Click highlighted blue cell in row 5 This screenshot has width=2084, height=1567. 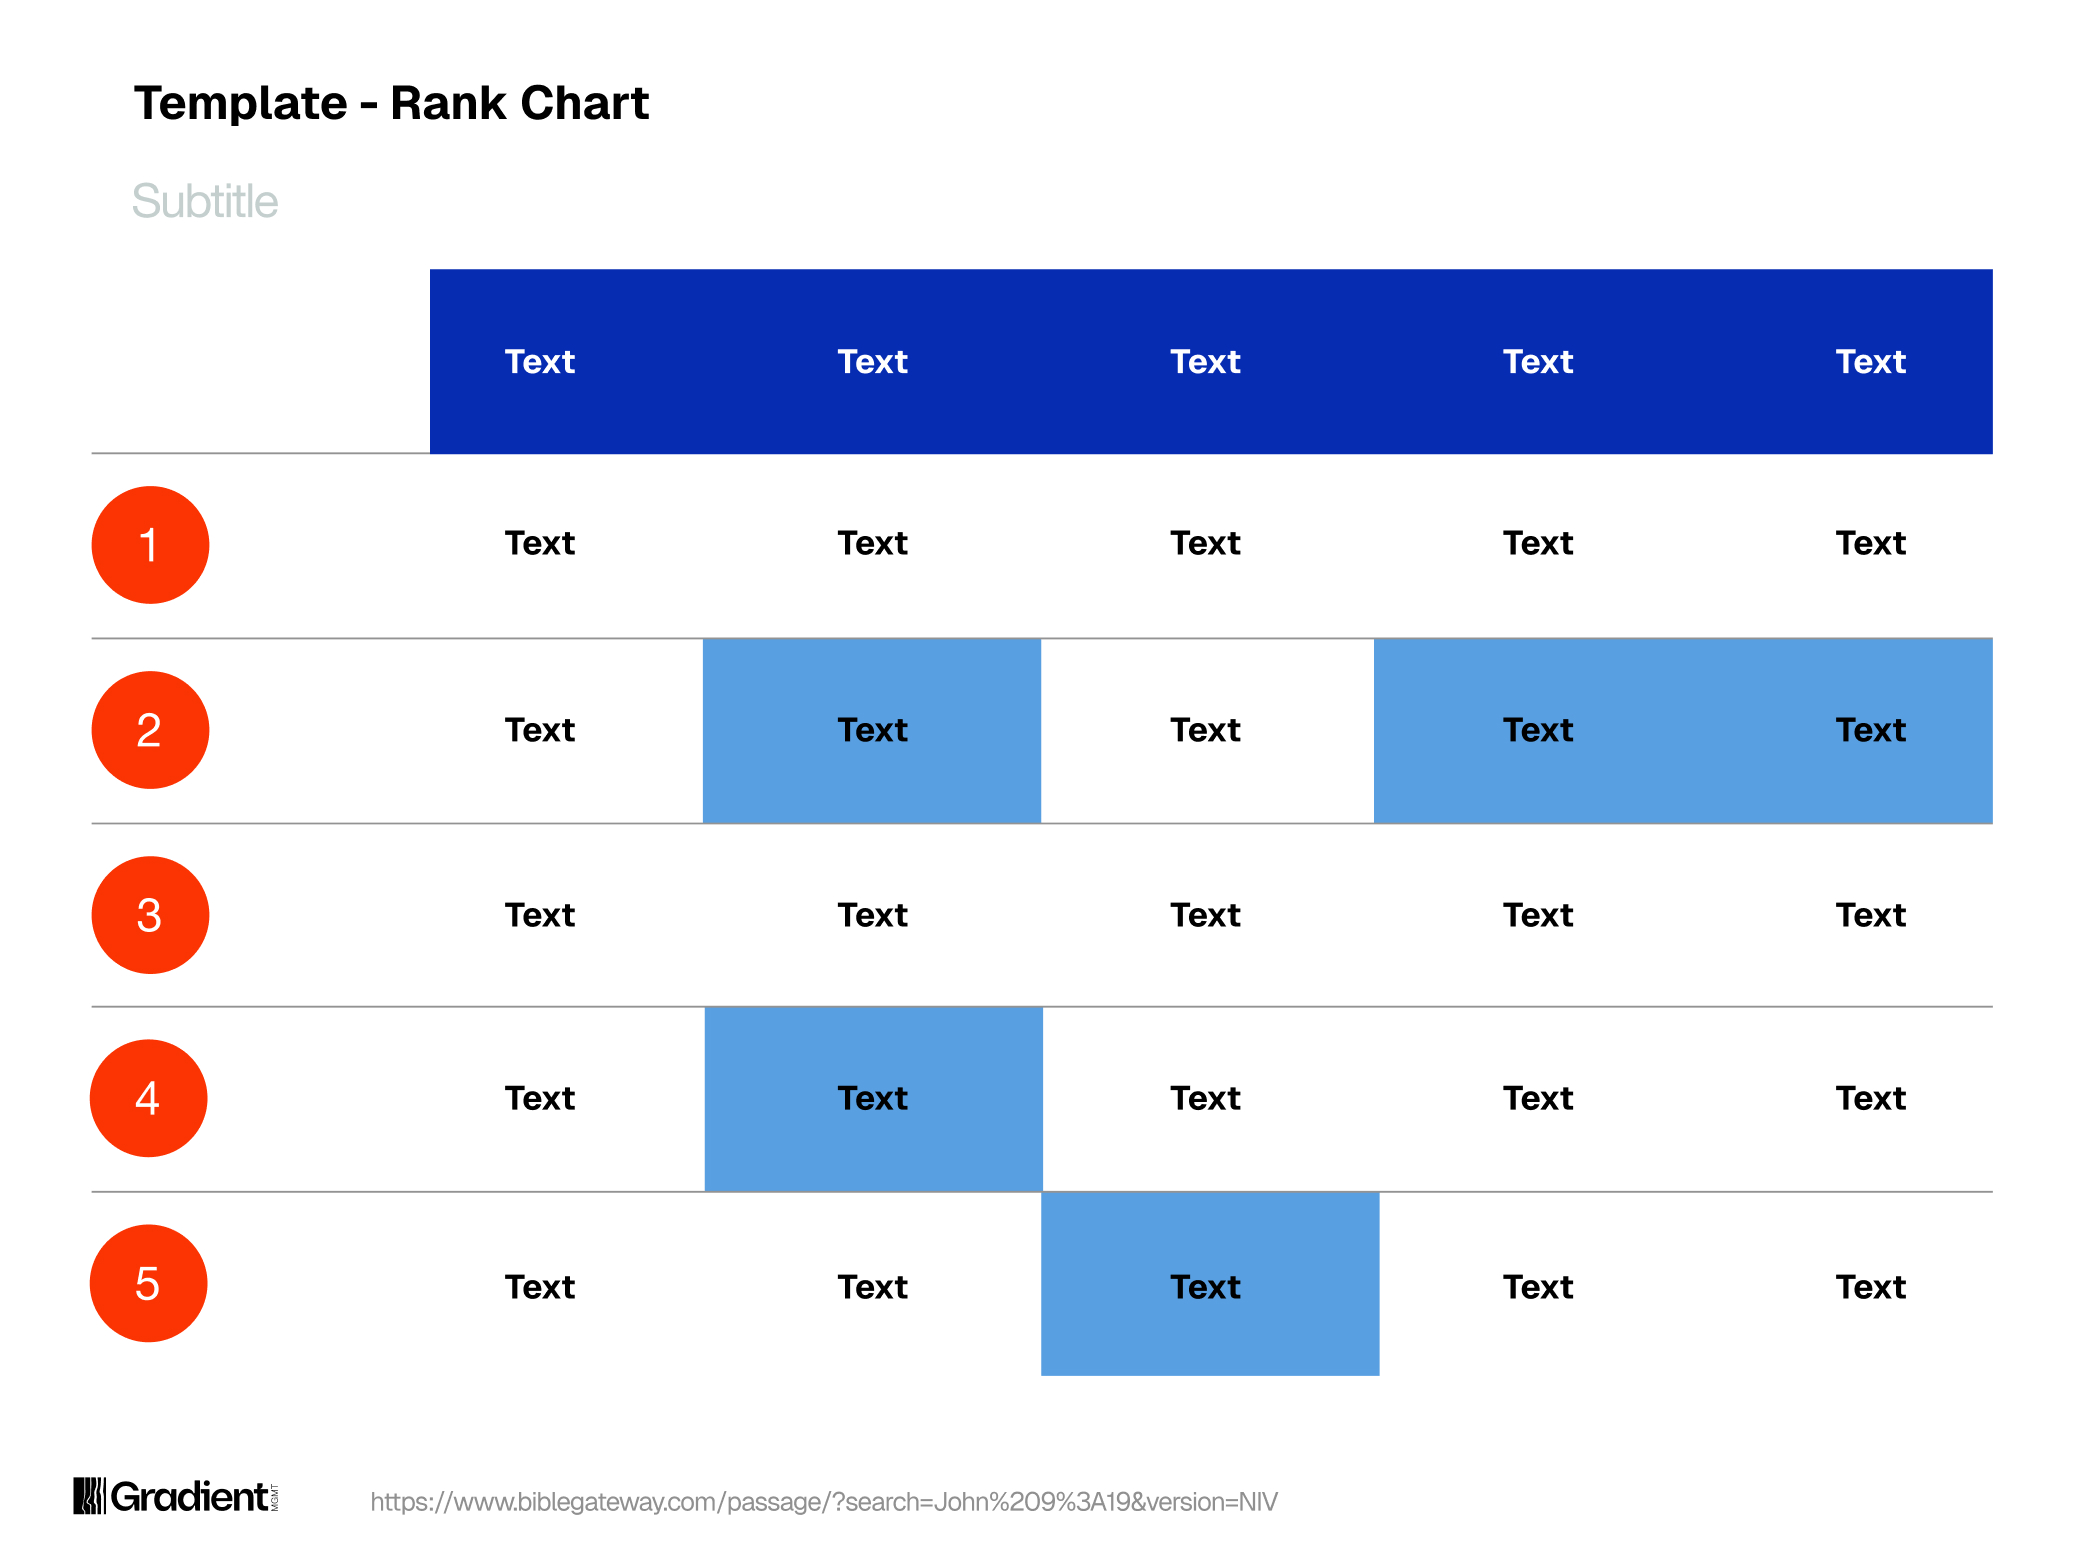coord(1210,1284)
